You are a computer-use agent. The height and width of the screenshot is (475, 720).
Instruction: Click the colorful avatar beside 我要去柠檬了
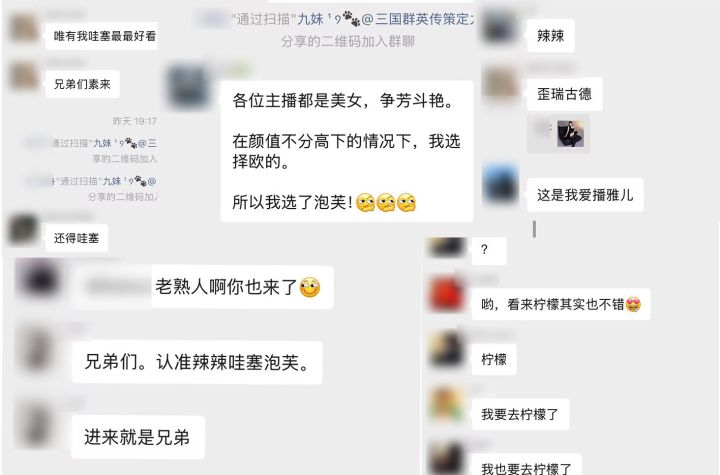tap(446, 404)
